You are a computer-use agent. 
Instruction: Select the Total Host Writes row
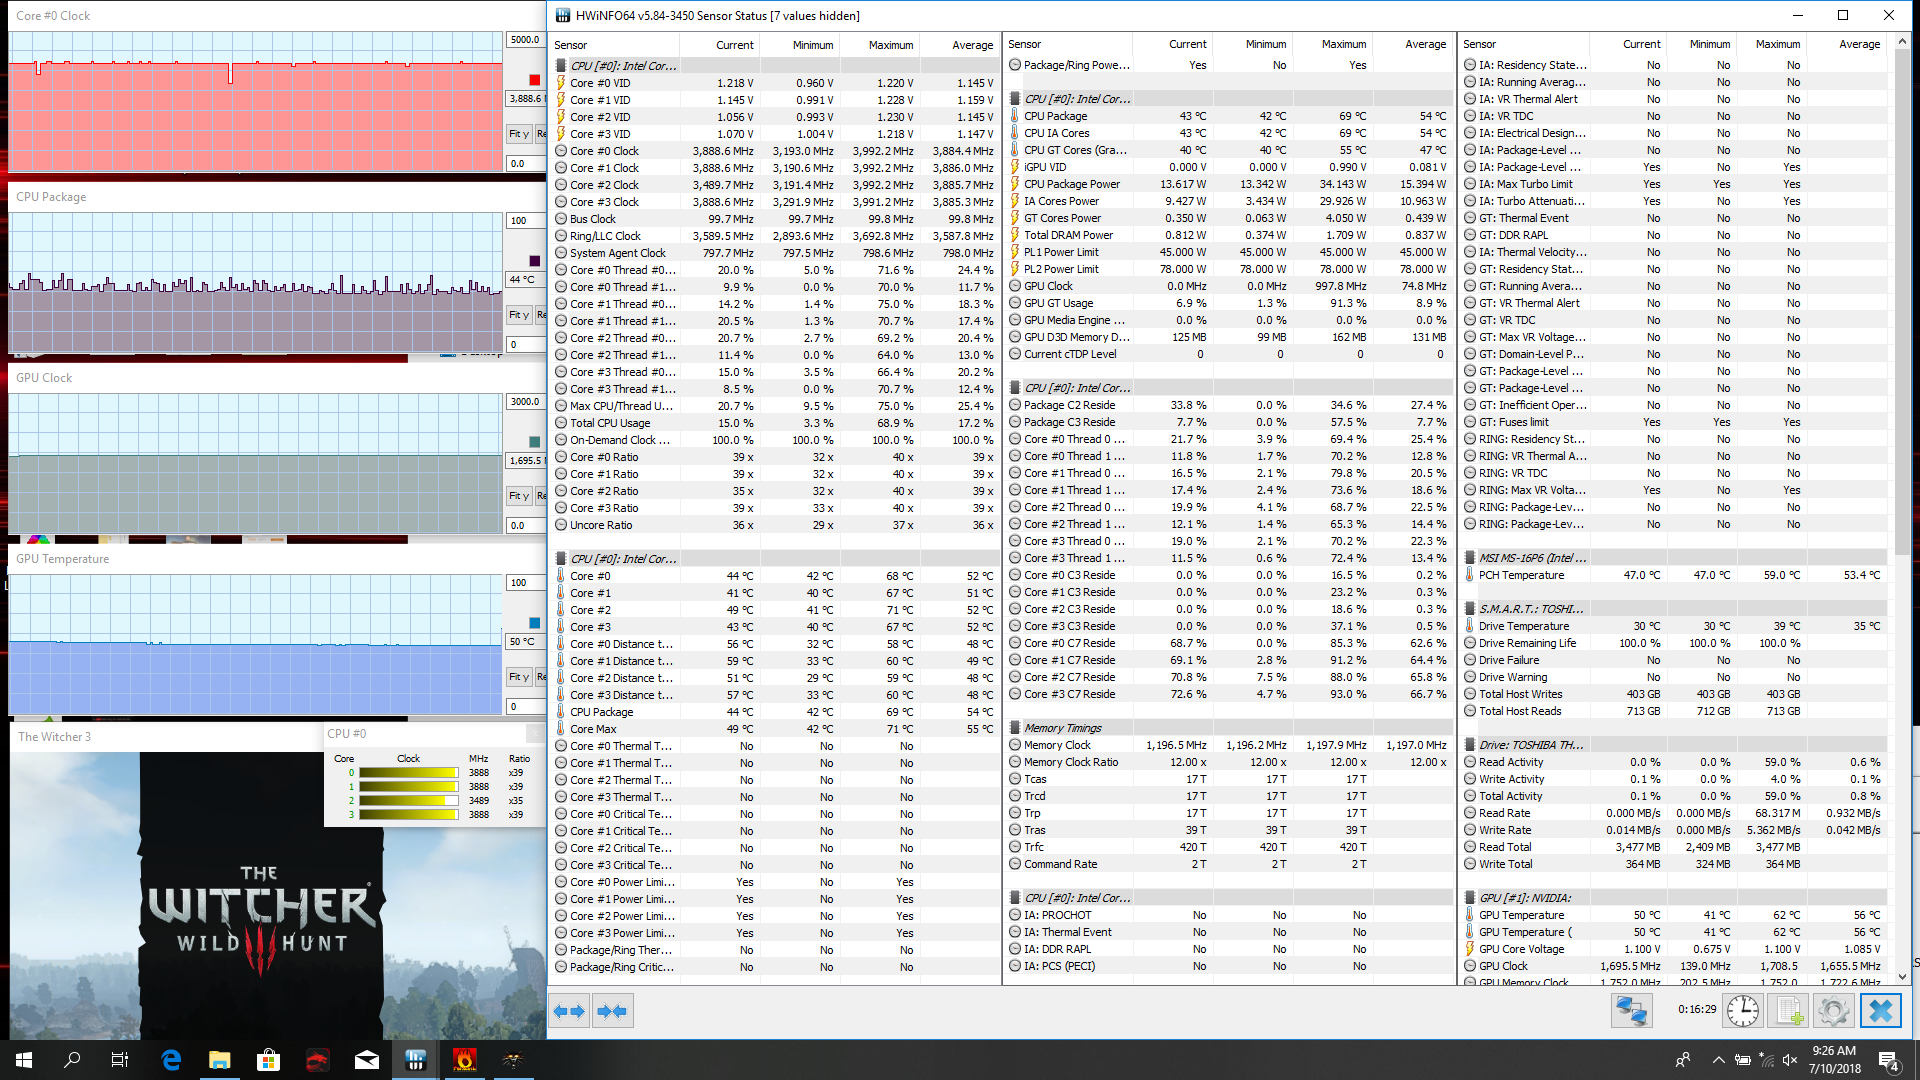1674,694
